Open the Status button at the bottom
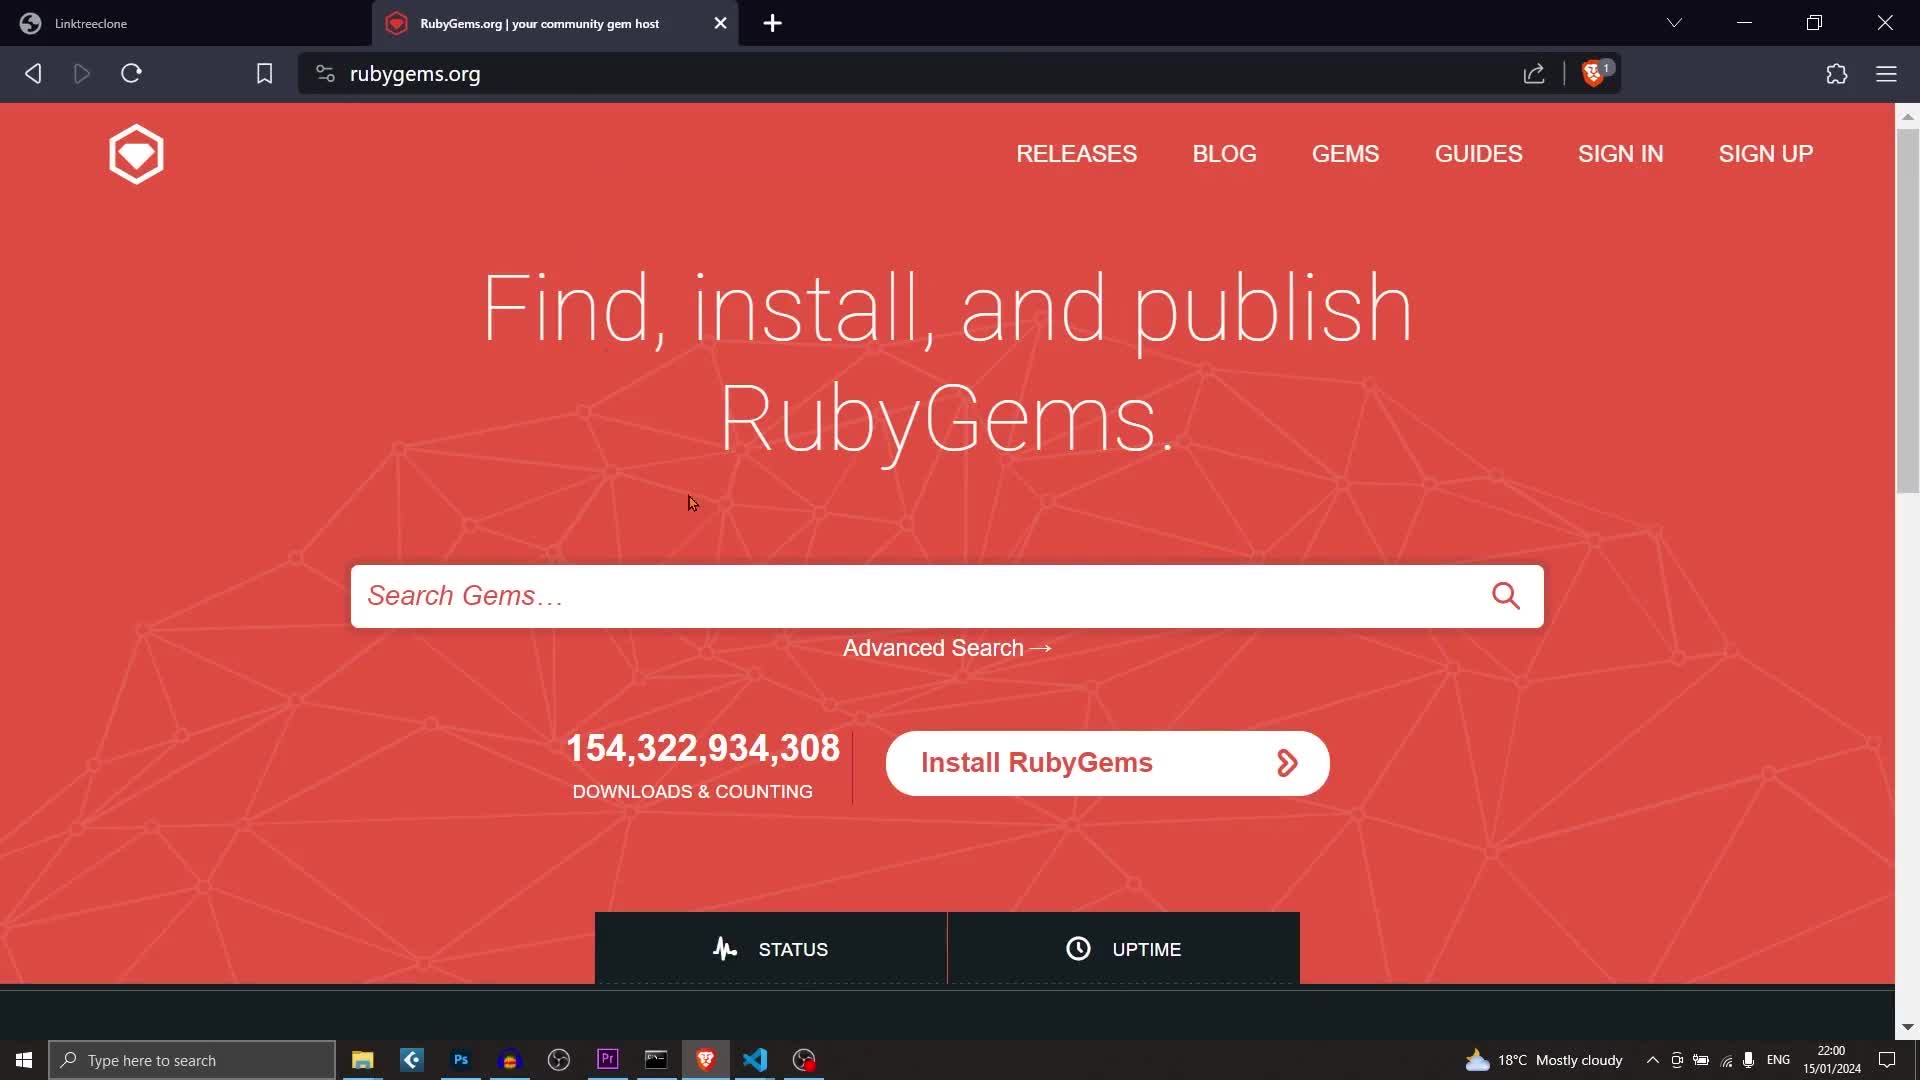Screen dimensions: 1920x1080 (771, 949)
